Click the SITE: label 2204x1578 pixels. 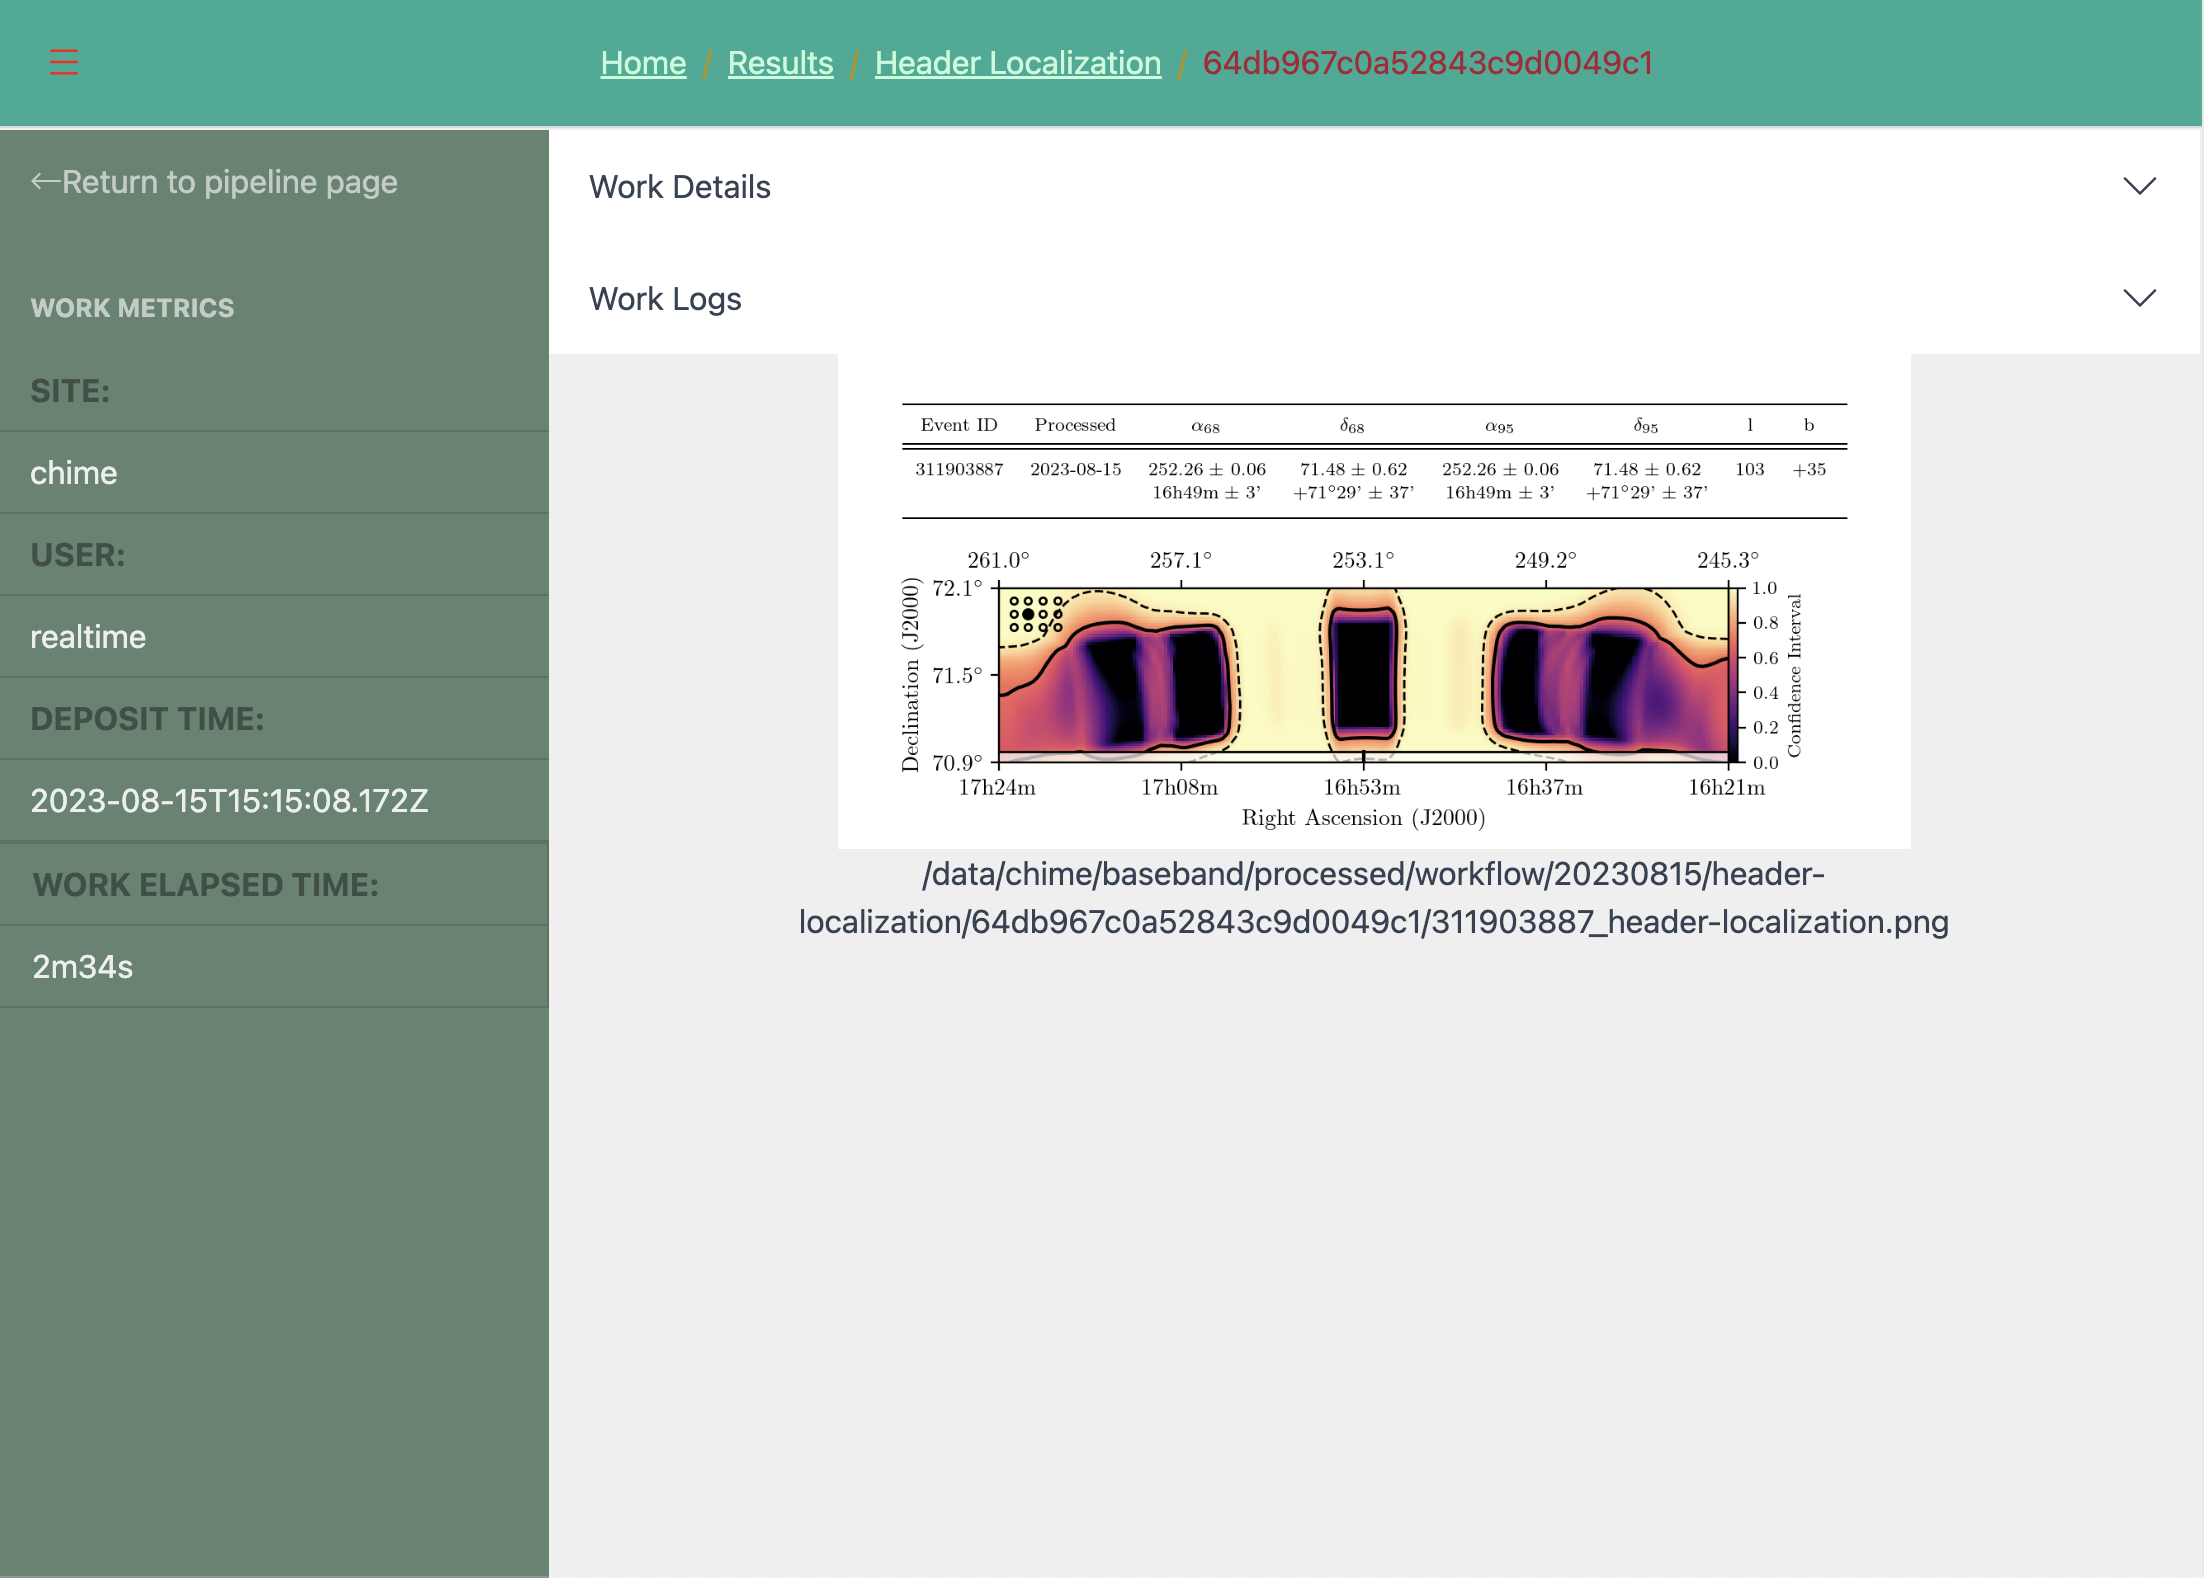70,391
